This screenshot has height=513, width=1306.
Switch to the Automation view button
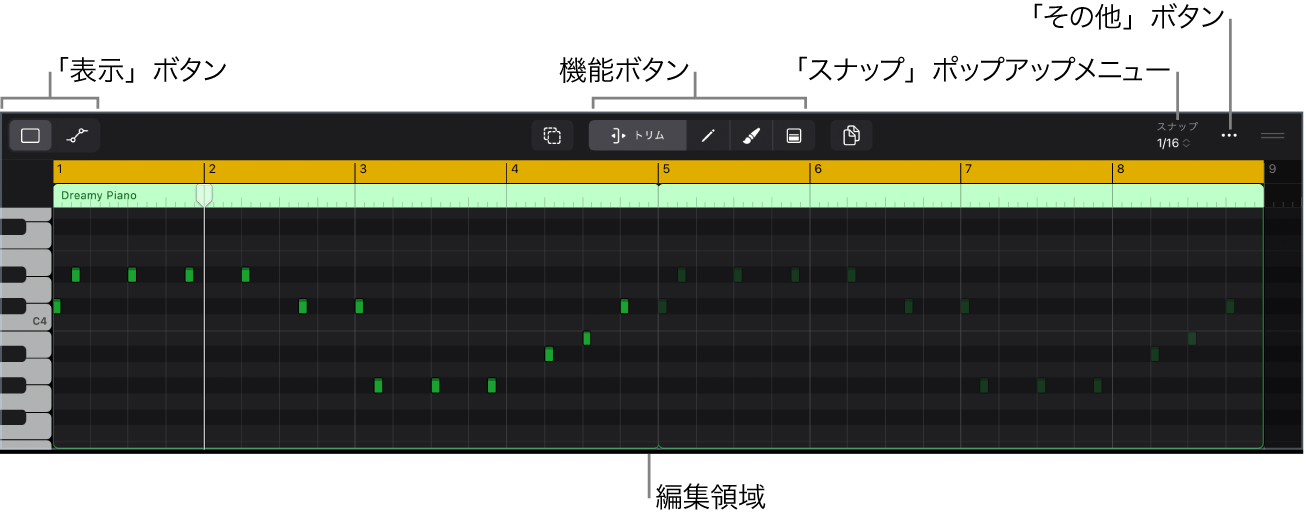click(x=76, y=136)
